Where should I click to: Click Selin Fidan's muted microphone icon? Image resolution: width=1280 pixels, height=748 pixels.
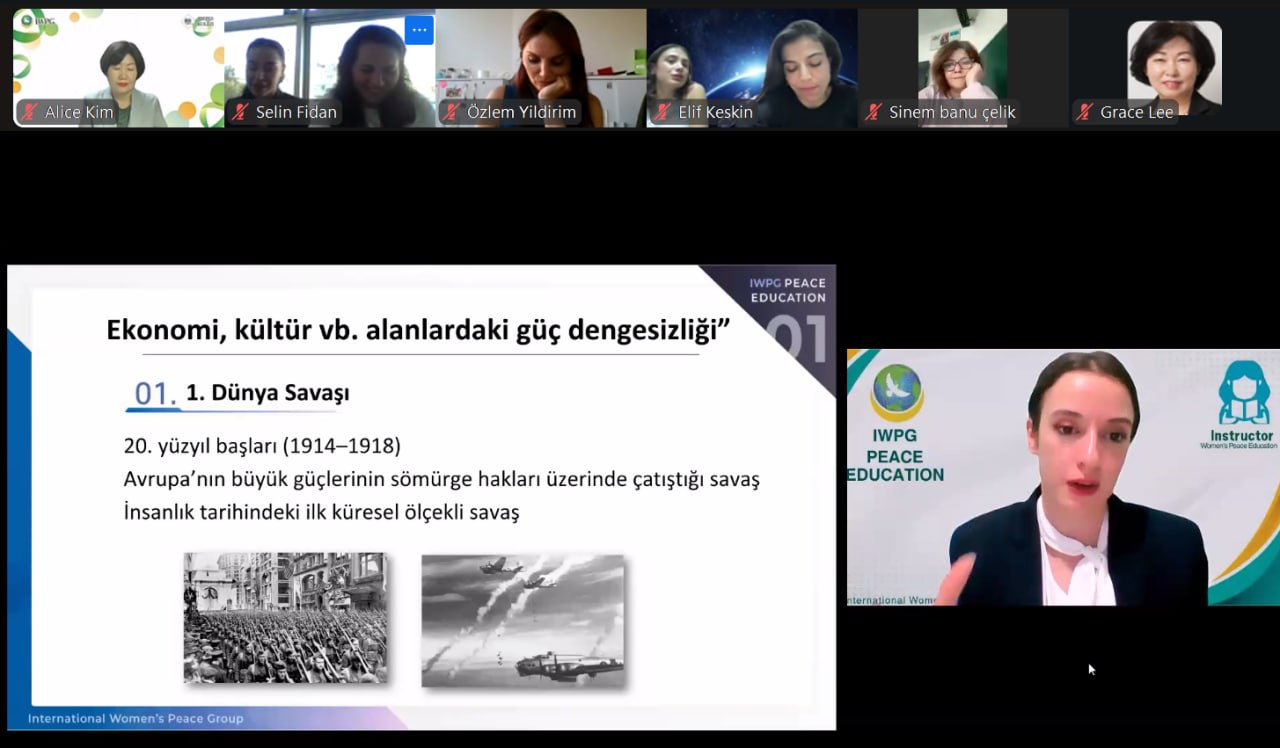point(240,112)
